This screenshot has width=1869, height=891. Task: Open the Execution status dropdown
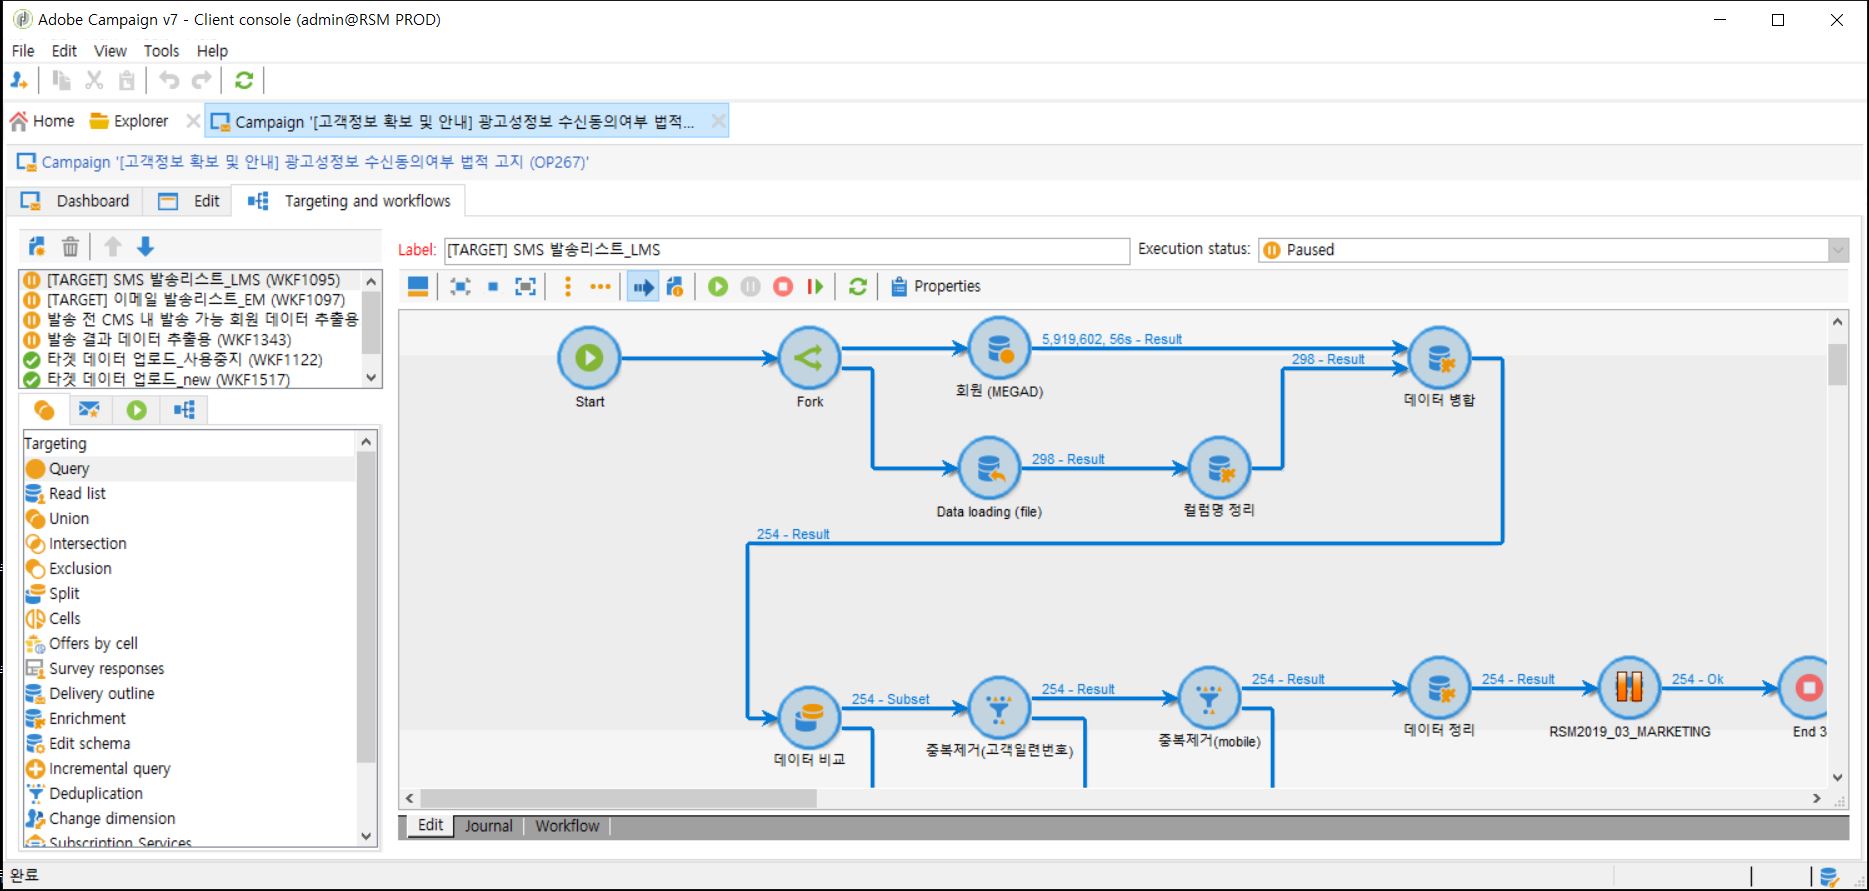click(1838, 250)
